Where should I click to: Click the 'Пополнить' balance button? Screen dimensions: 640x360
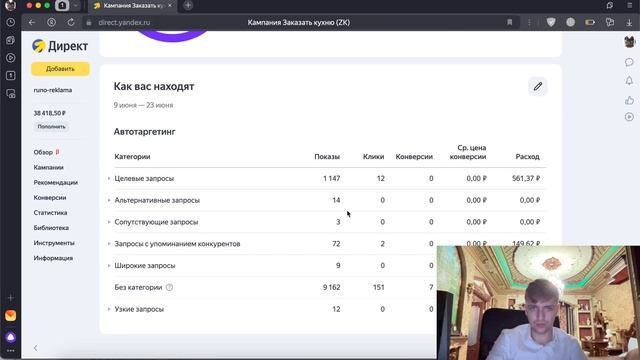click(51, 127)
